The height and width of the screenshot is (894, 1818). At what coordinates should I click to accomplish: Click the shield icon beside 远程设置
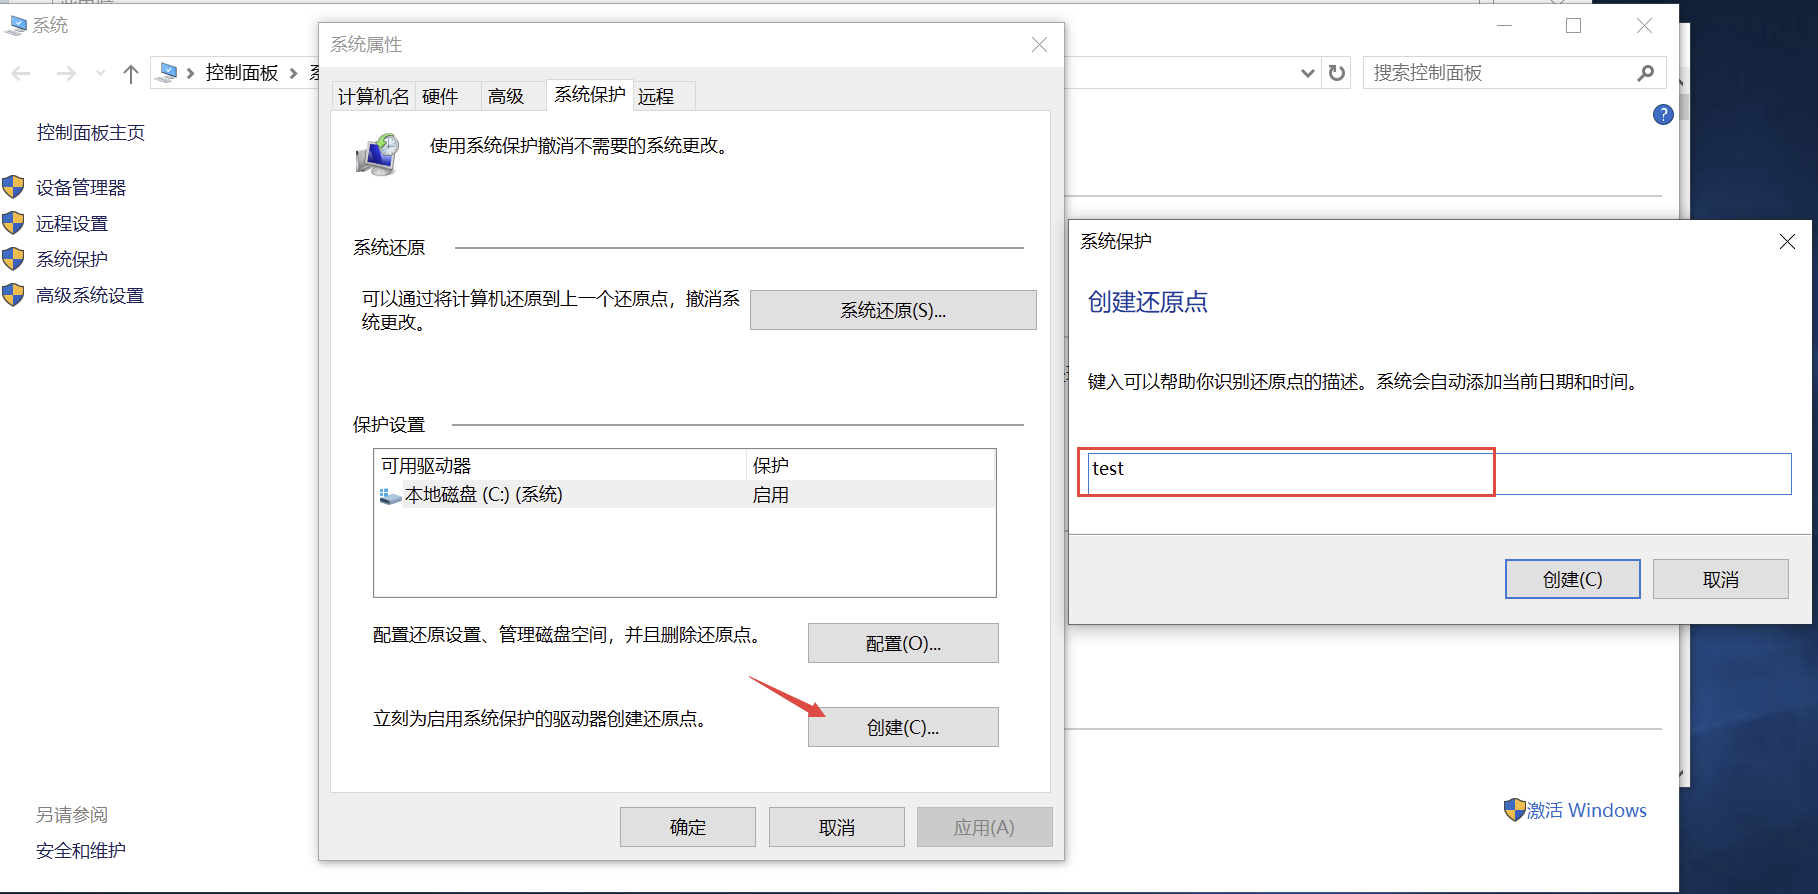pos(13,223)
